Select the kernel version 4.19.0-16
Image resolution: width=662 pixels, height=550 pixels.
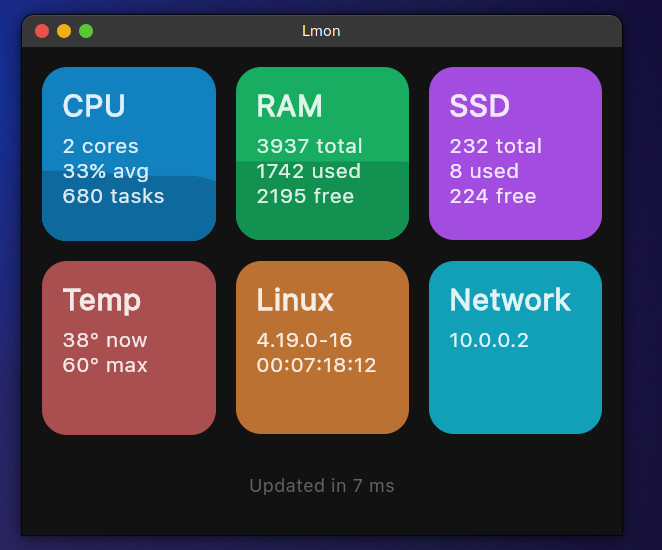(304, 340)
